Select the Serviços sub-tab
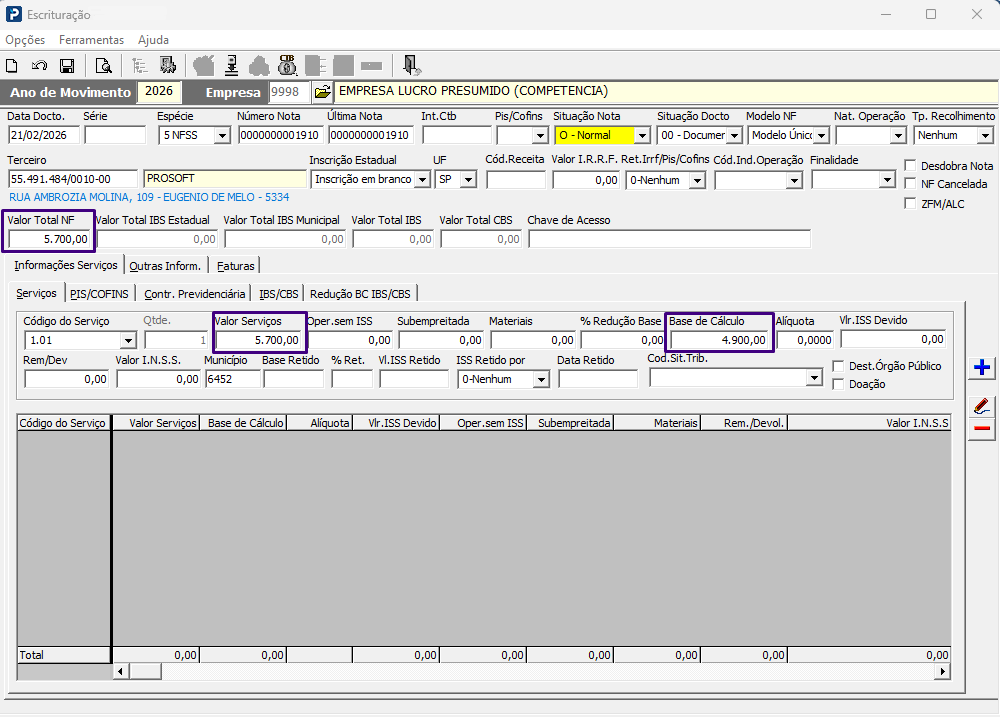Image resolution: width=1000 pixels, height=717 pixels. (x=36, y=293)
